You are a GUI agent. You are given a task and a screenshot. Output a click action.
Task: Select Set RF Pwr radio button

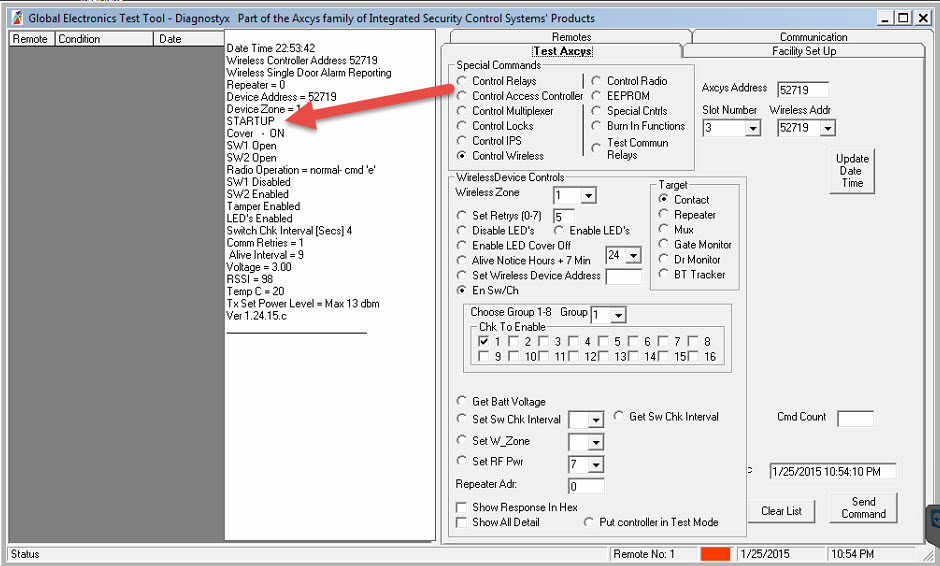461,461
